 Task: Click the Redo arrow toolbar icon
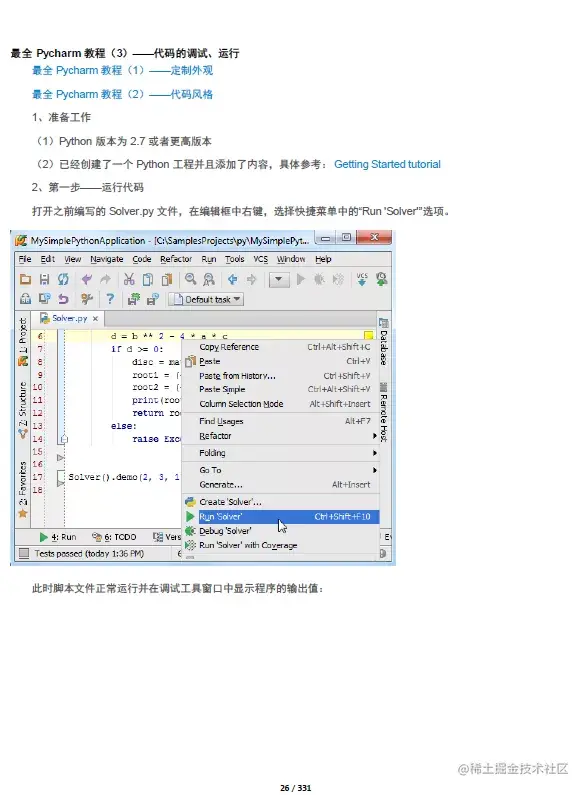pyautogui.click(x=105, y=279)
